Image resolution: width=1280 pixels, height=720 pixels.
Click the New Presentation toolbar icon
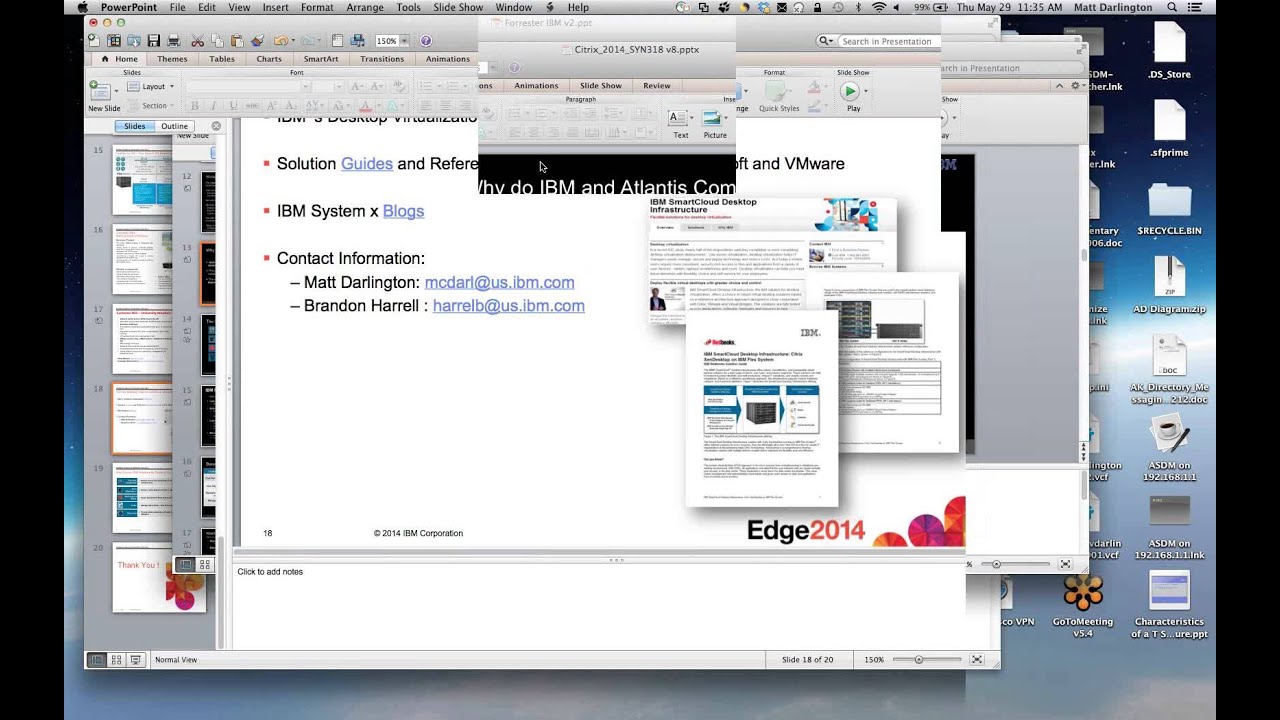tap(94, 41)
